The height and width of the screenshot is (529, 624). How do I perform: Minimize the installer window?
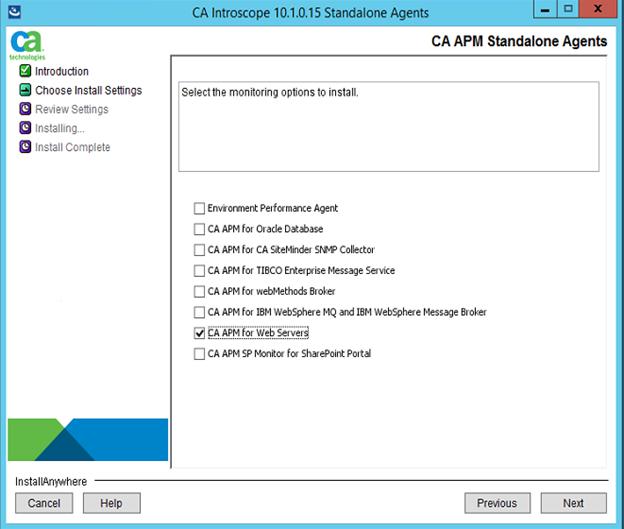pyautogui.click(x=545, y=10)
